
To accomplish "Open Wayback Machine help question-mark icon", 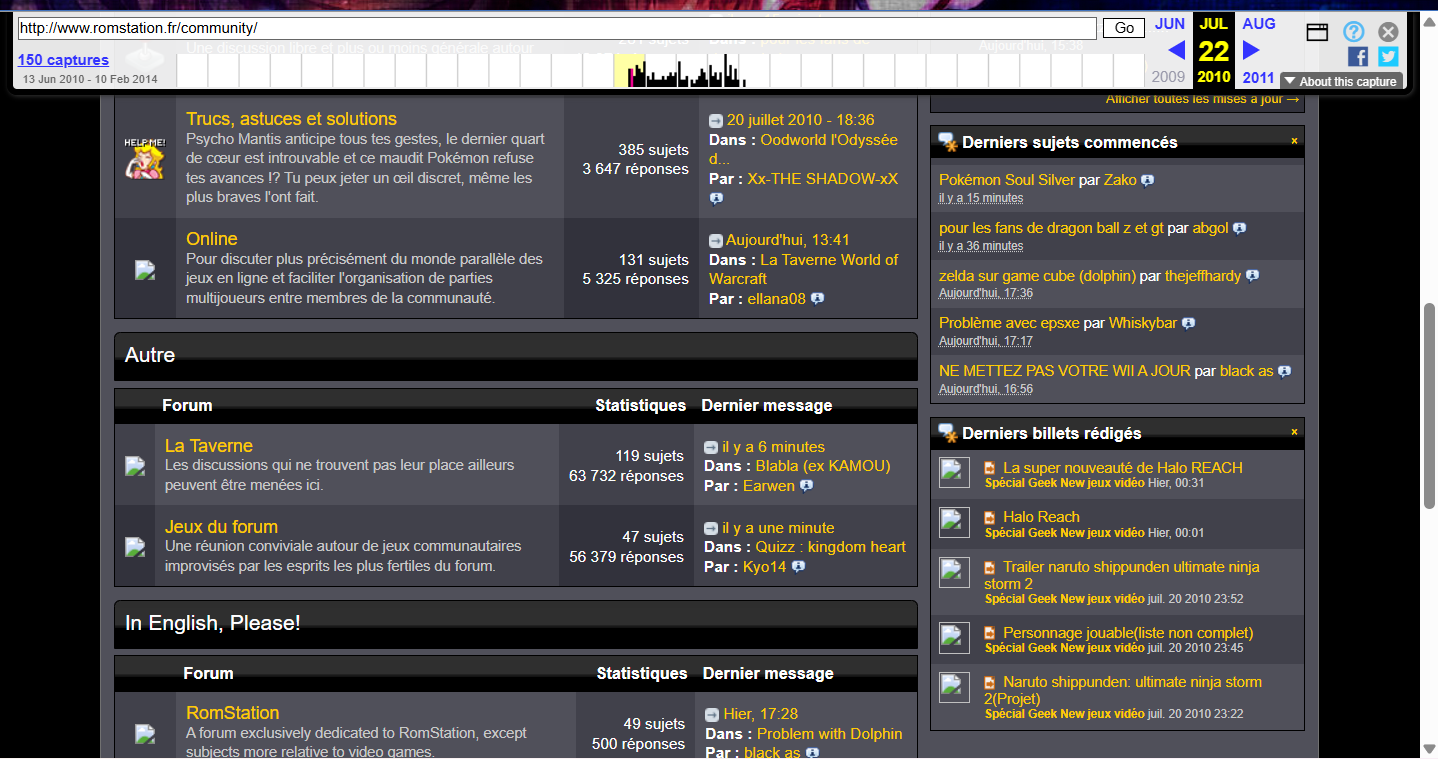I will pyautogui.click(x=1353, y=32).
